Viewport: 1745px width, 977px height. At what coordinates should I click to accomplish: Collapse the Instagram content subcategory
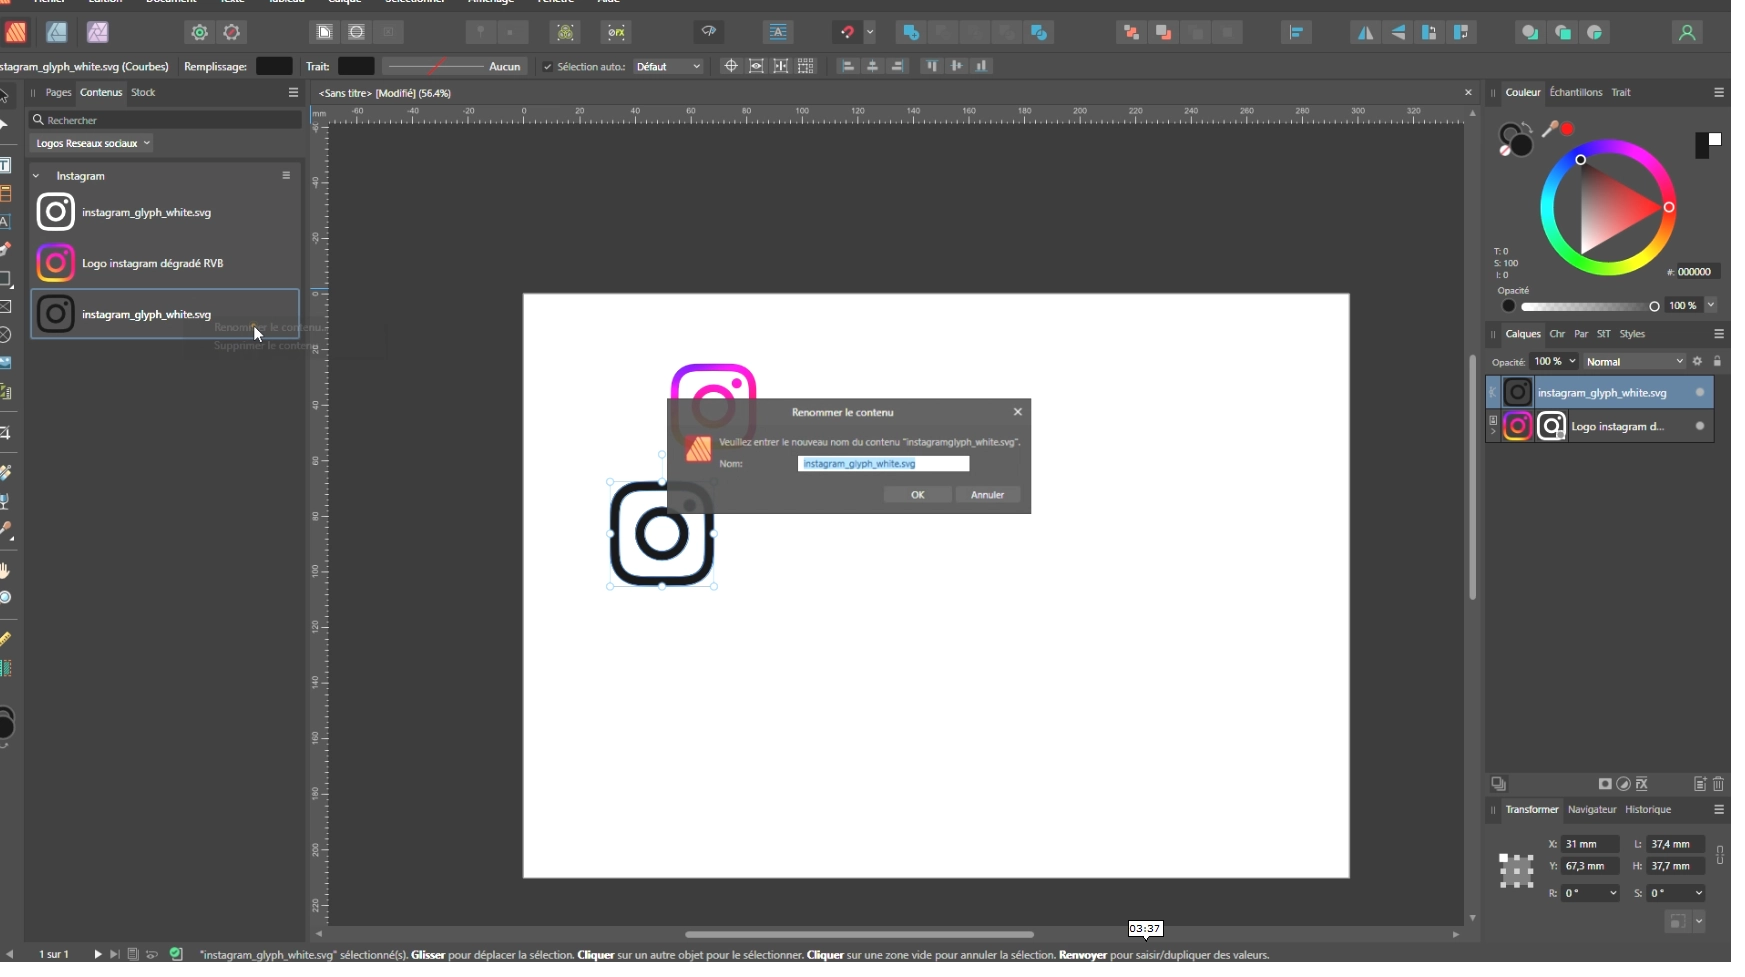(37, 176)
